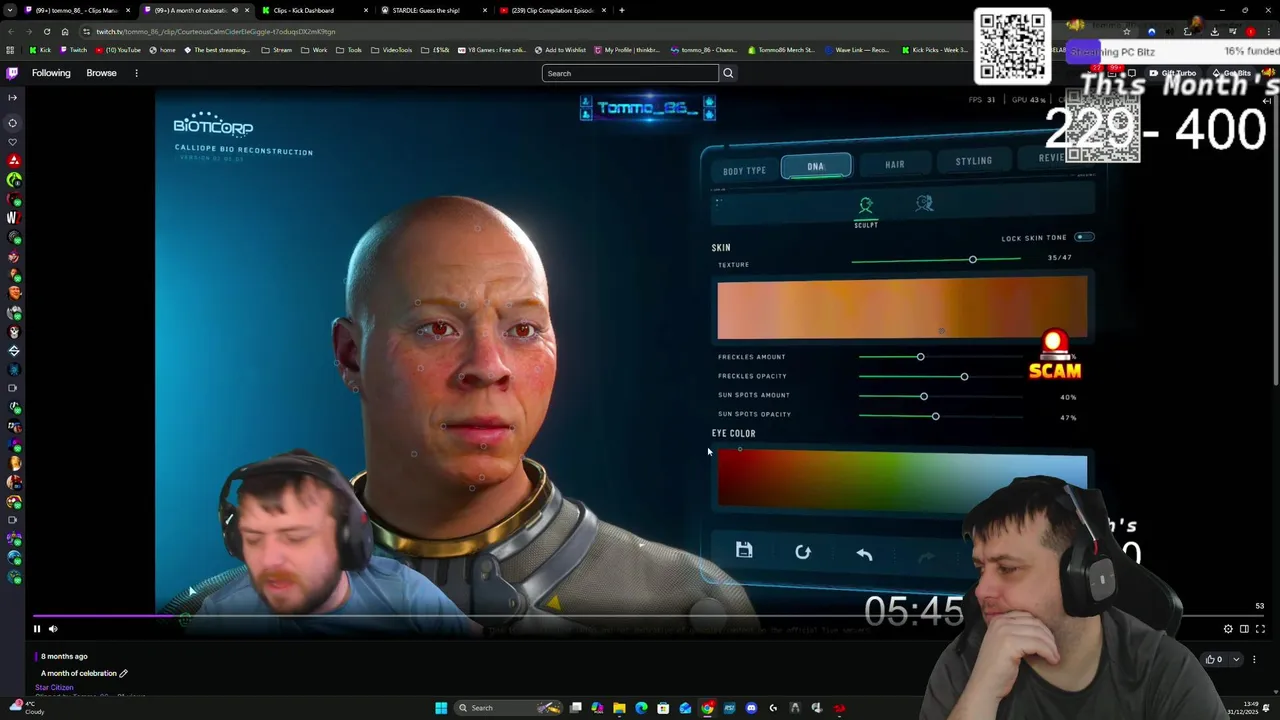The height and width of the screenshot is (720, 1280).
Task: Click the browser address bar URL
Action: click(216, 31)
